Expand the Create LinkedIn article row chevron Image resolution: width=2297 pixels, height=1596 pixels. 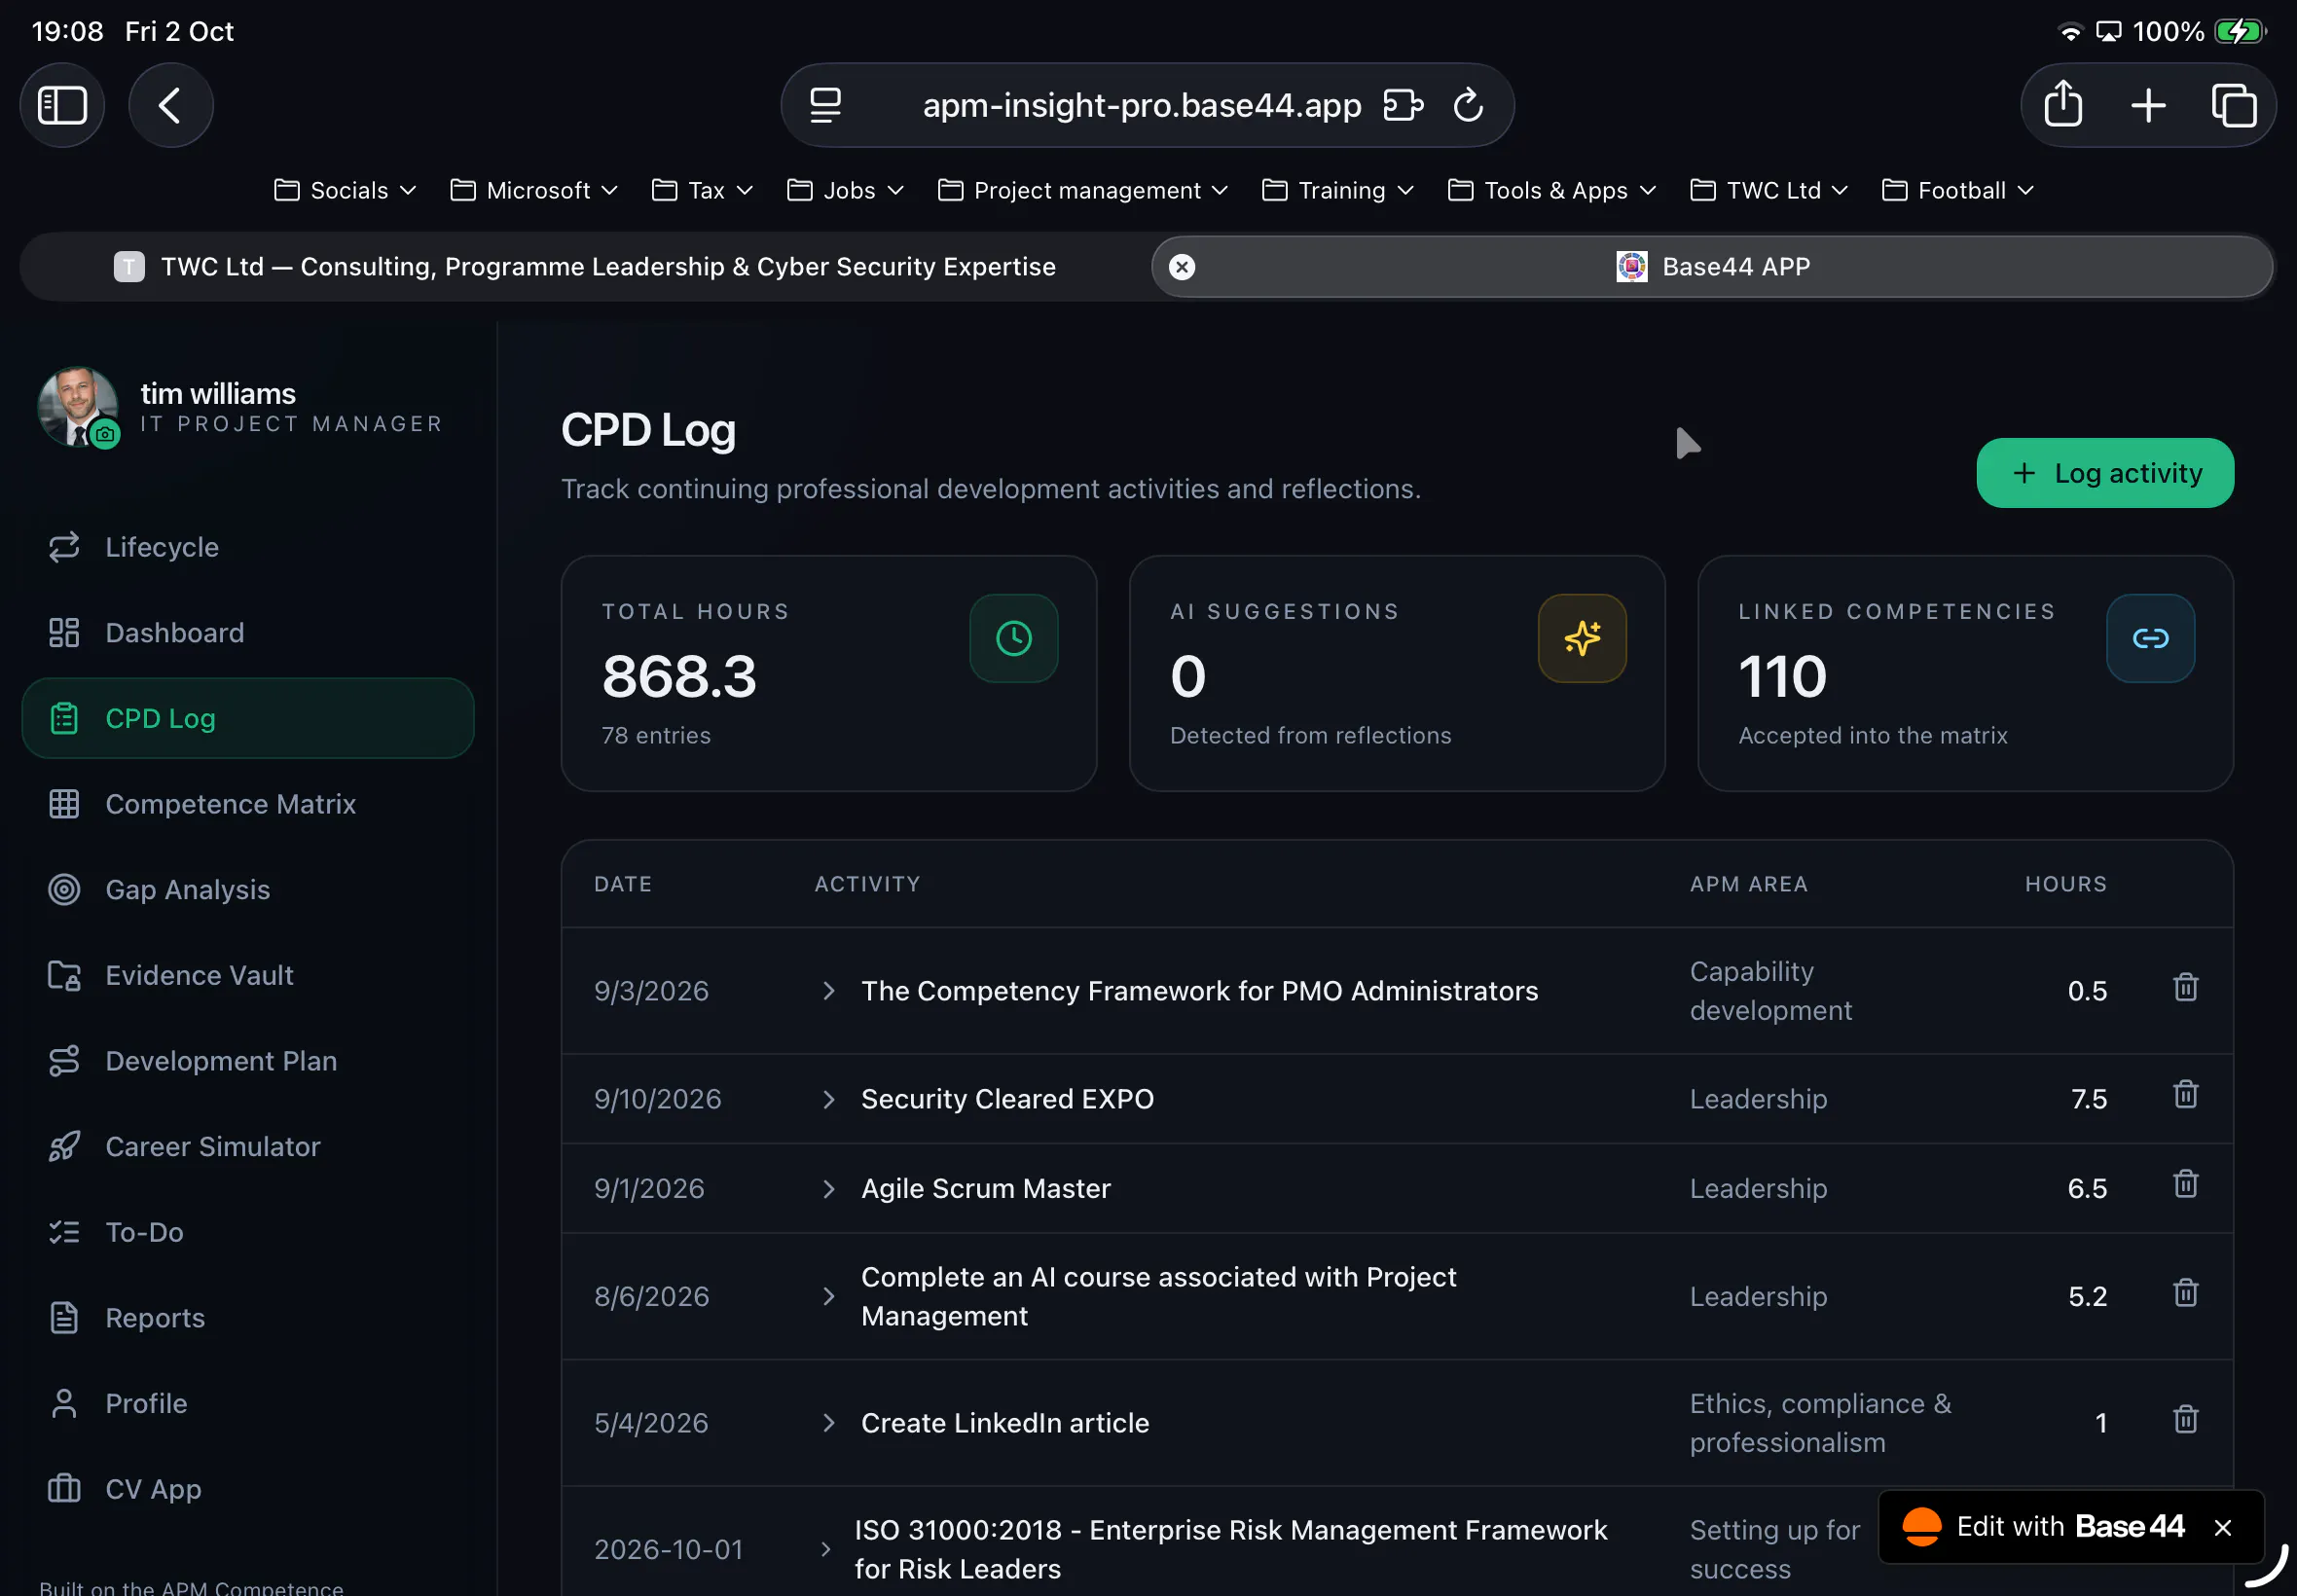pyautogui.click(x=828, y=1423)
